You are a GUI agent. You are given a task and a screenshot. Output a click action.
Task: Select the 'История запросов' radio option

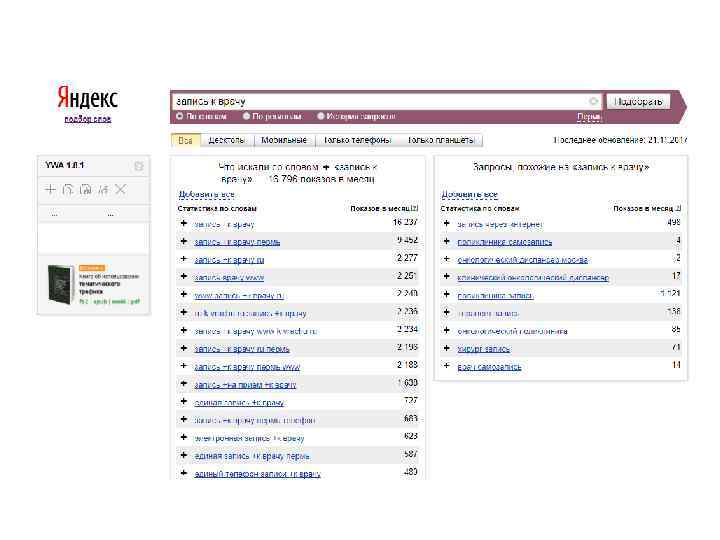(x=320, y=117)
